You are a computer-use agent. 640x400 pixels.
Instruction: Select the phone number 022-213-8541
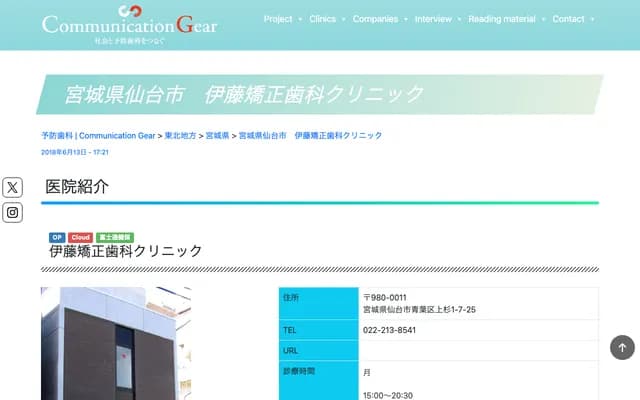coord(389,330)
